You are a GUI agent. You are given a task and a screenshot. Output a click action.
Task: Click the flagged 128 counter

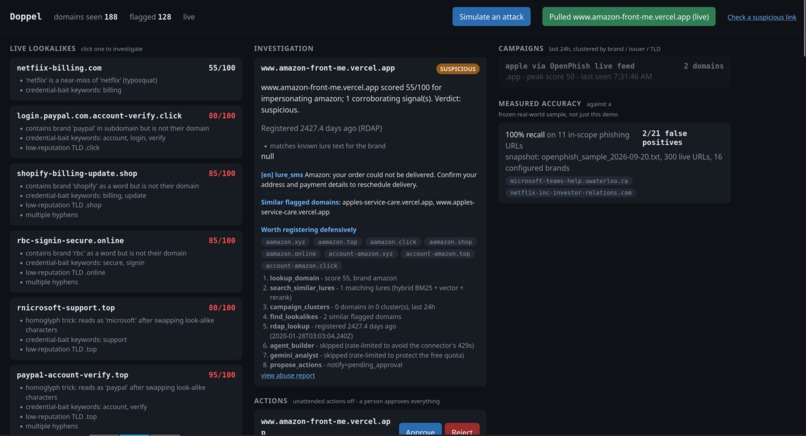(150, 17)
